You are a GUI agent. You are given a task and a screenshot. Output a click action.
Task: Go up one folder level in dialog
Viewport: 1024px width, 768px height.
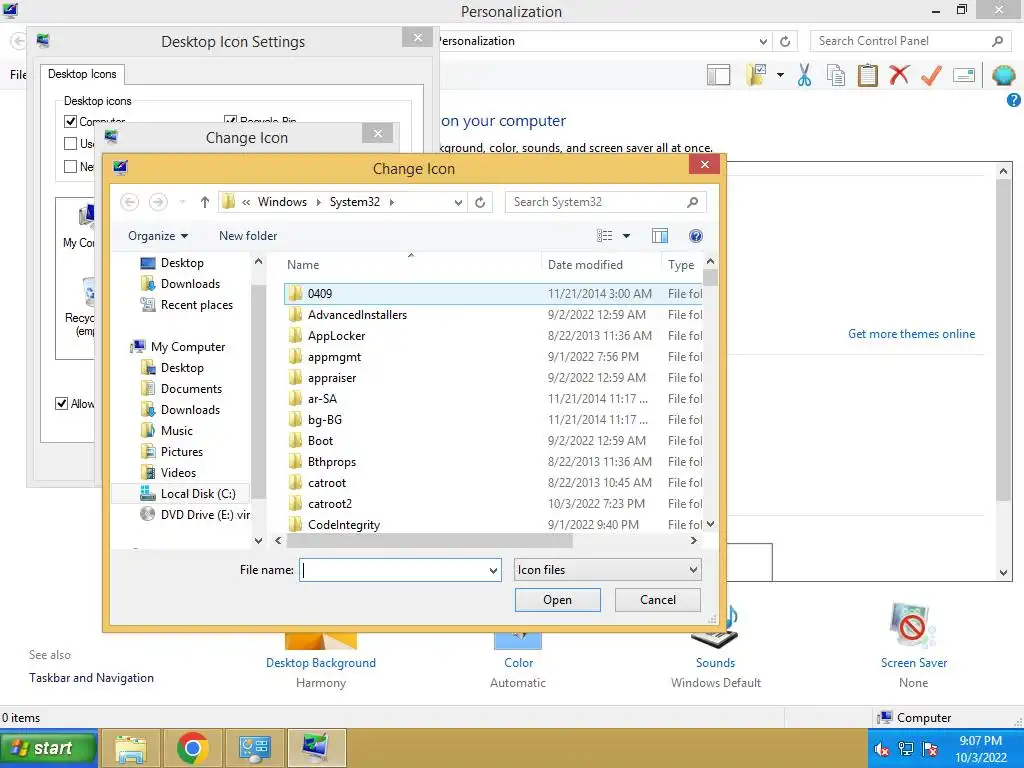click(204, 202)
